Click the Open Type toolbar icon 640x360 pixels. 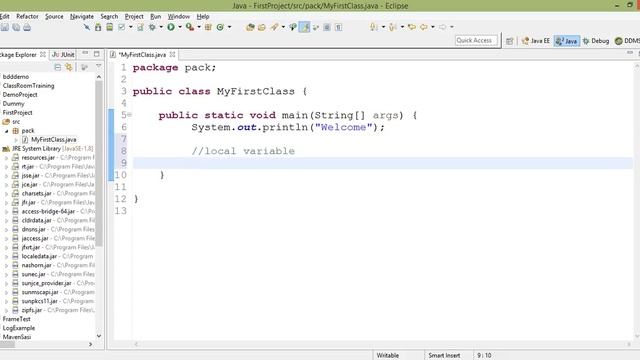point(250,27)
